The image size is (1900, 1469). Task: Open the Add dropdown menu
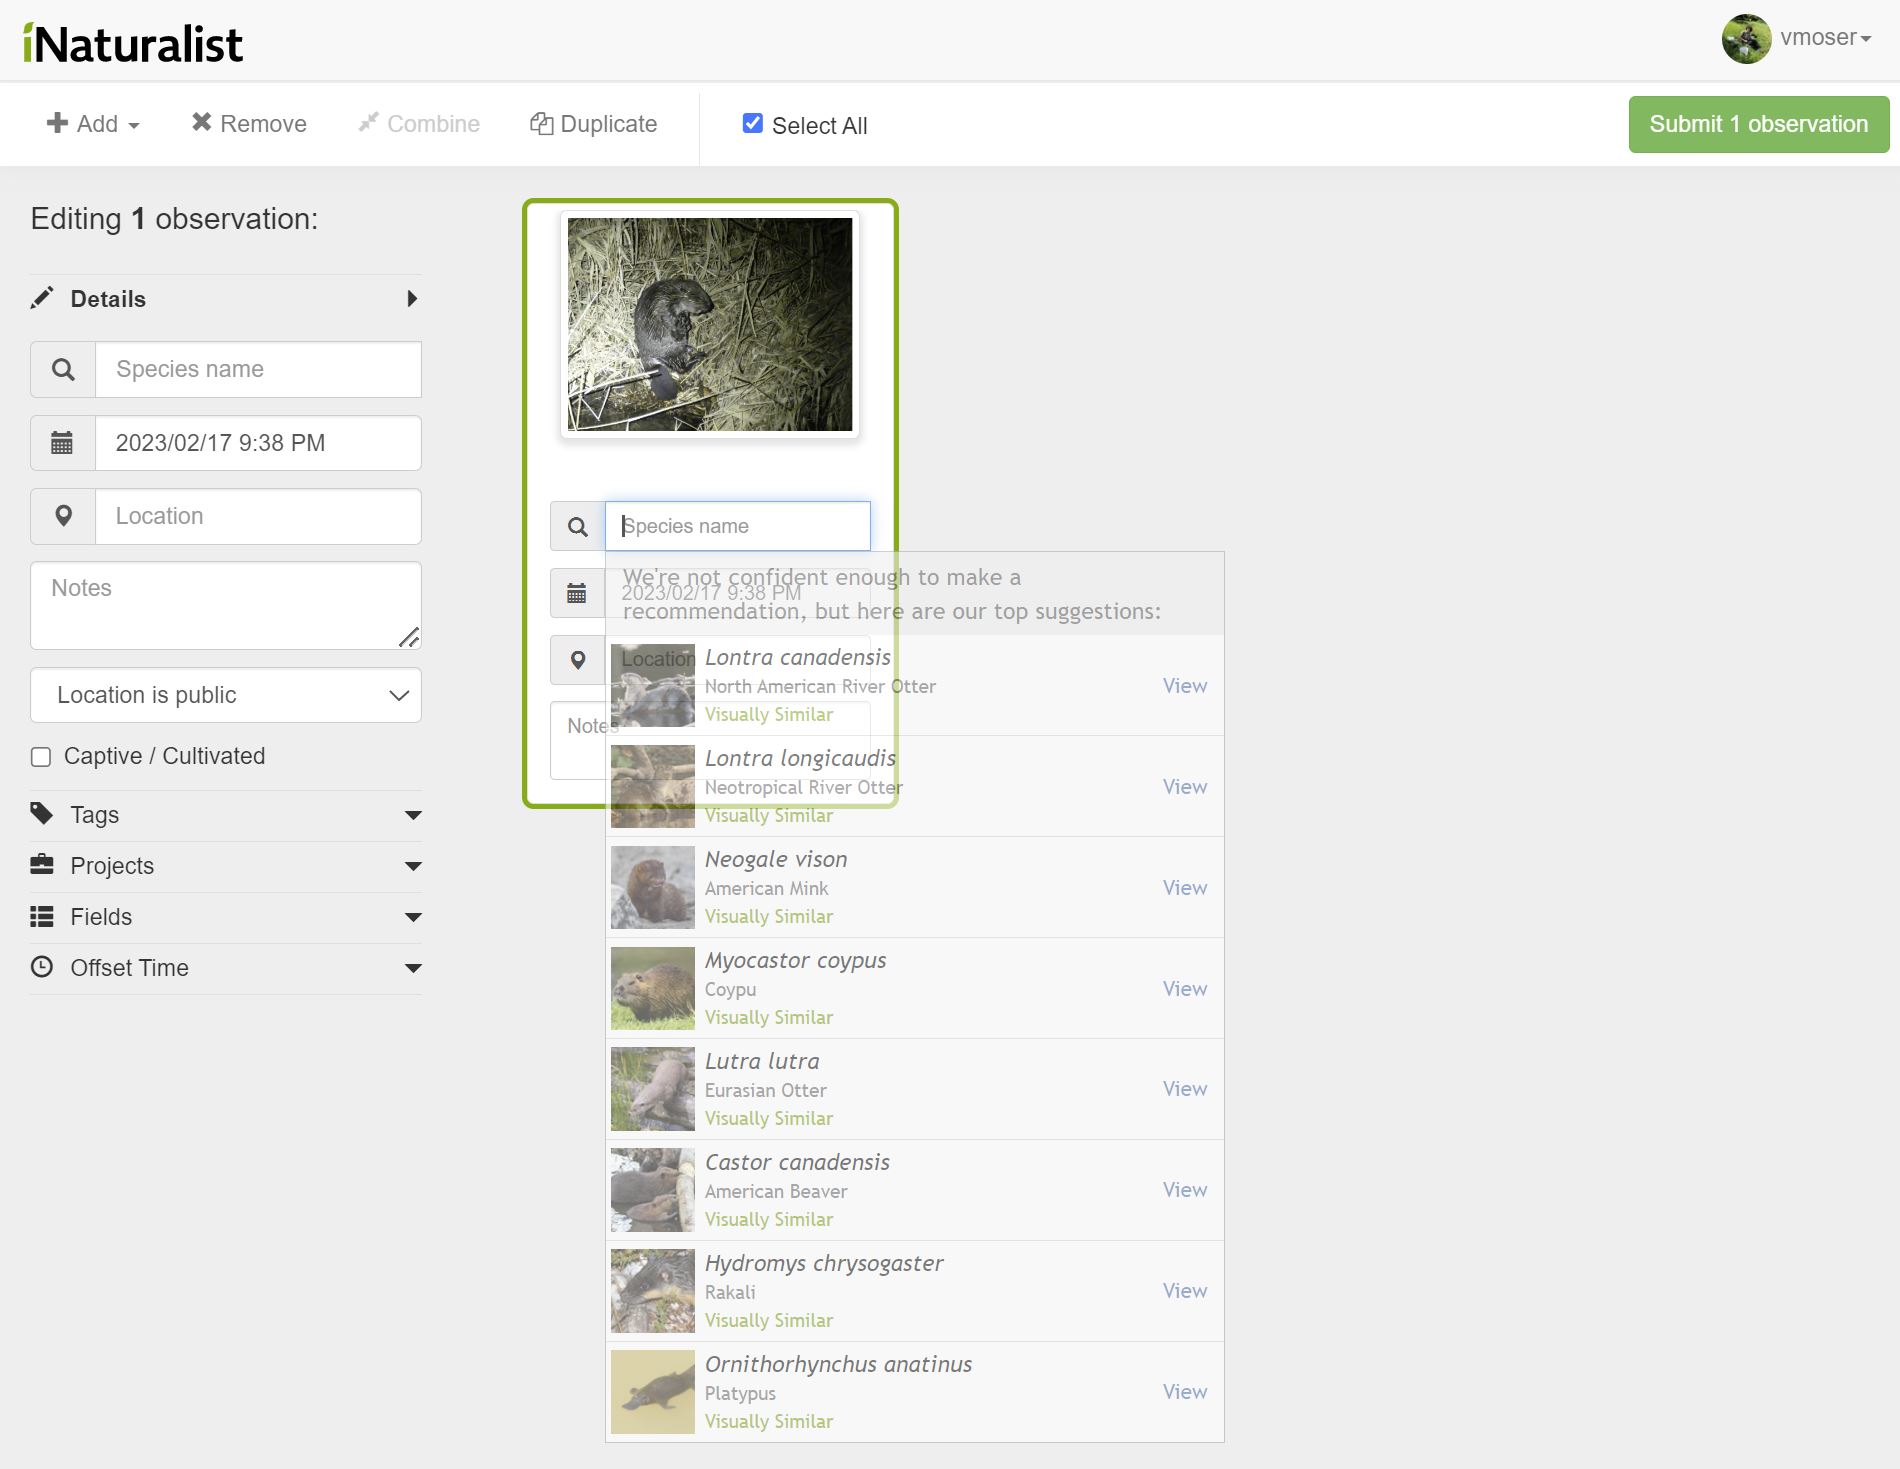pyautogui.click(x=93, y=124)
